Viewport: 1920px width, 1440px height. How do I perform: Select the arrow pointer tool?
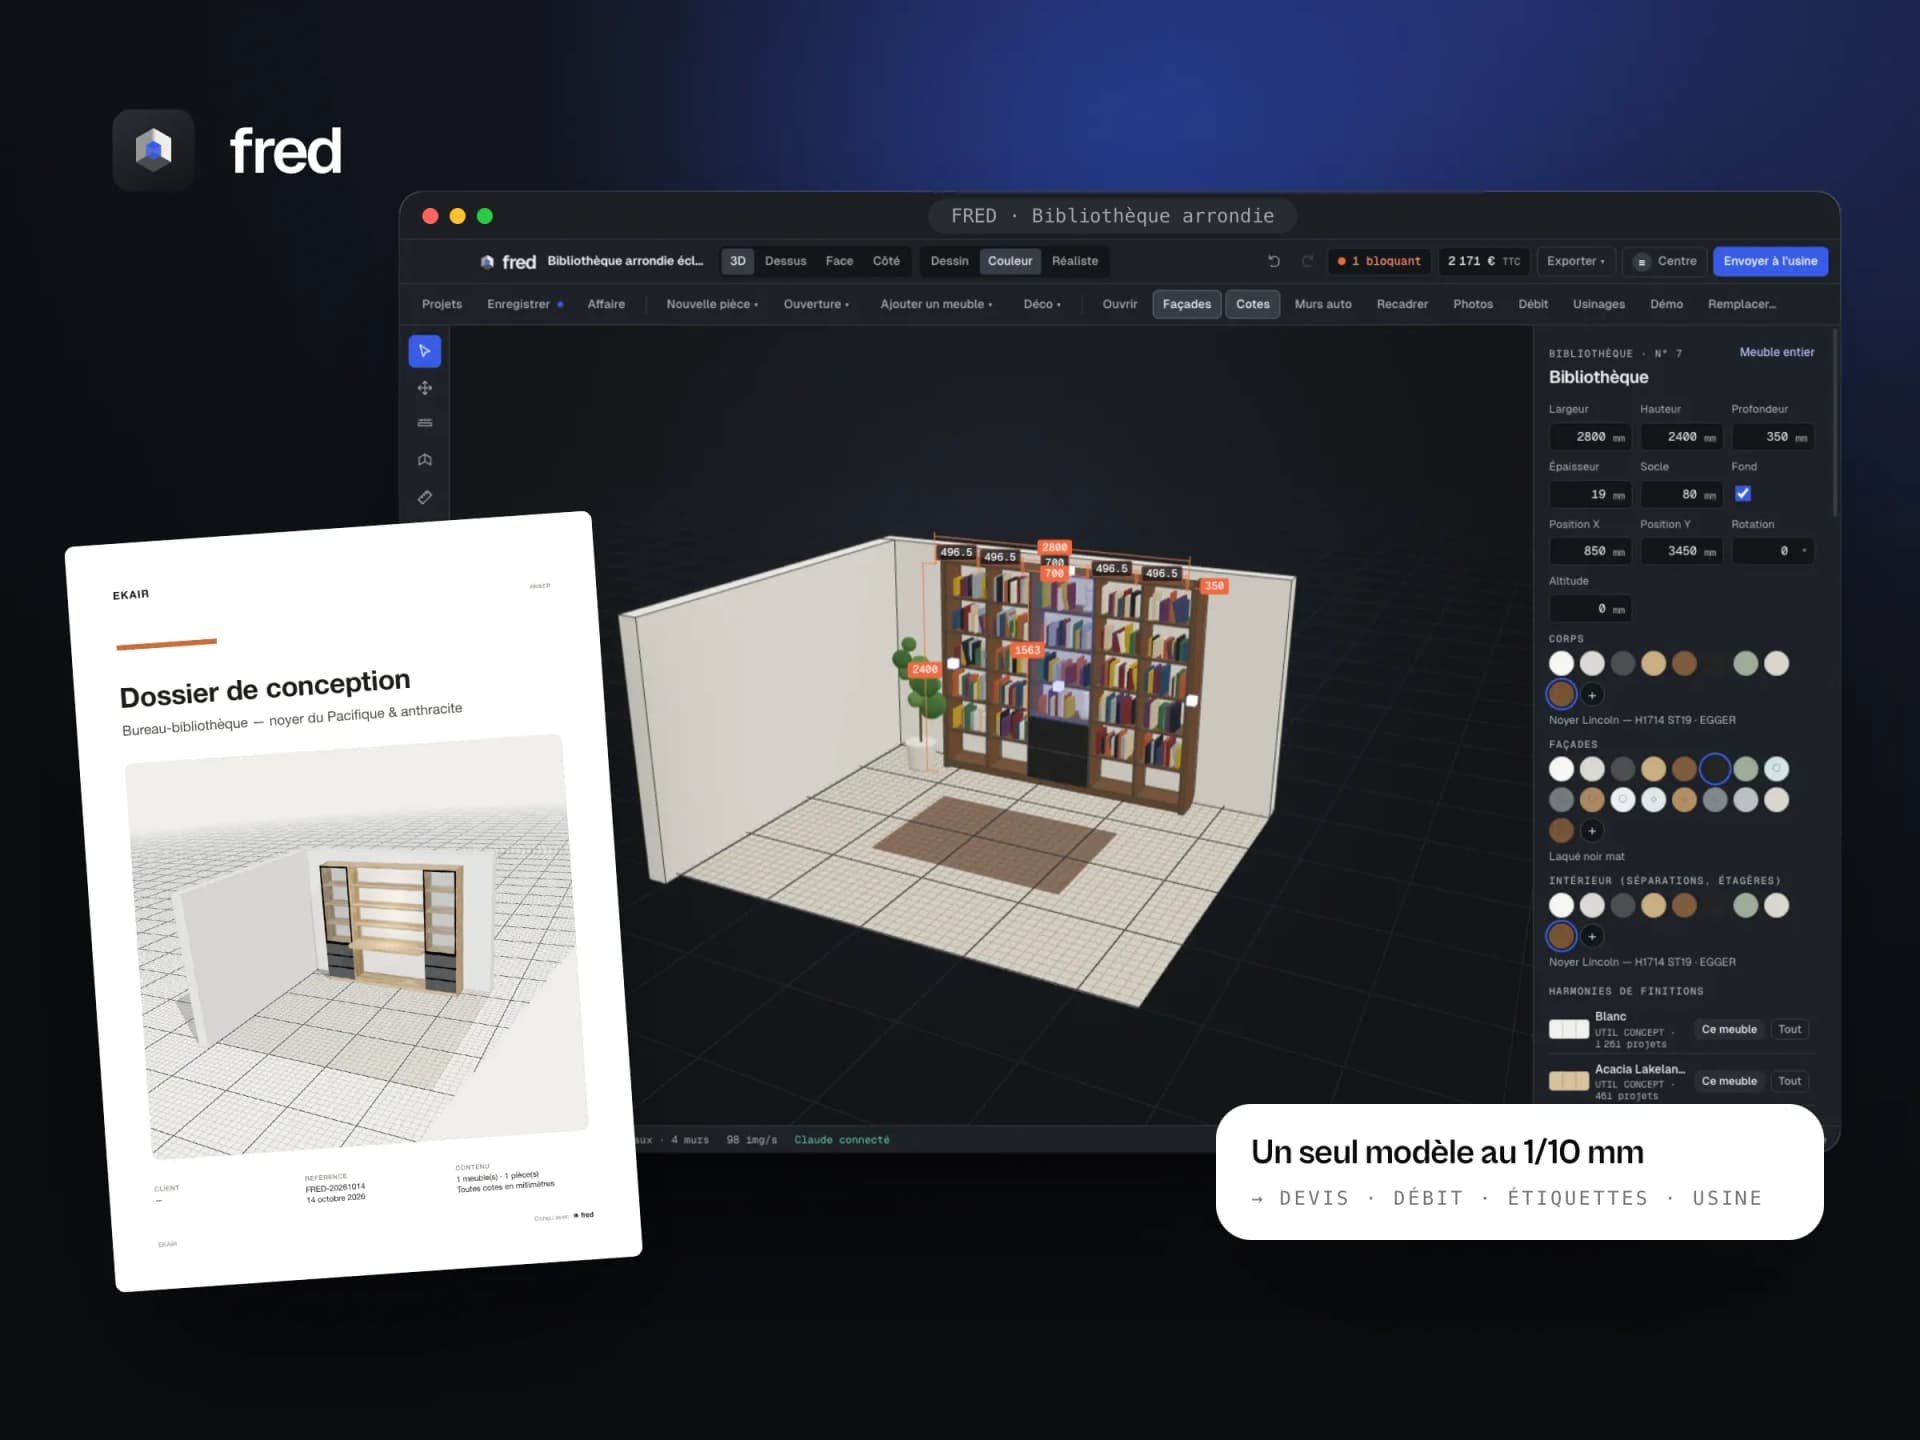click(x=424, y=351)
